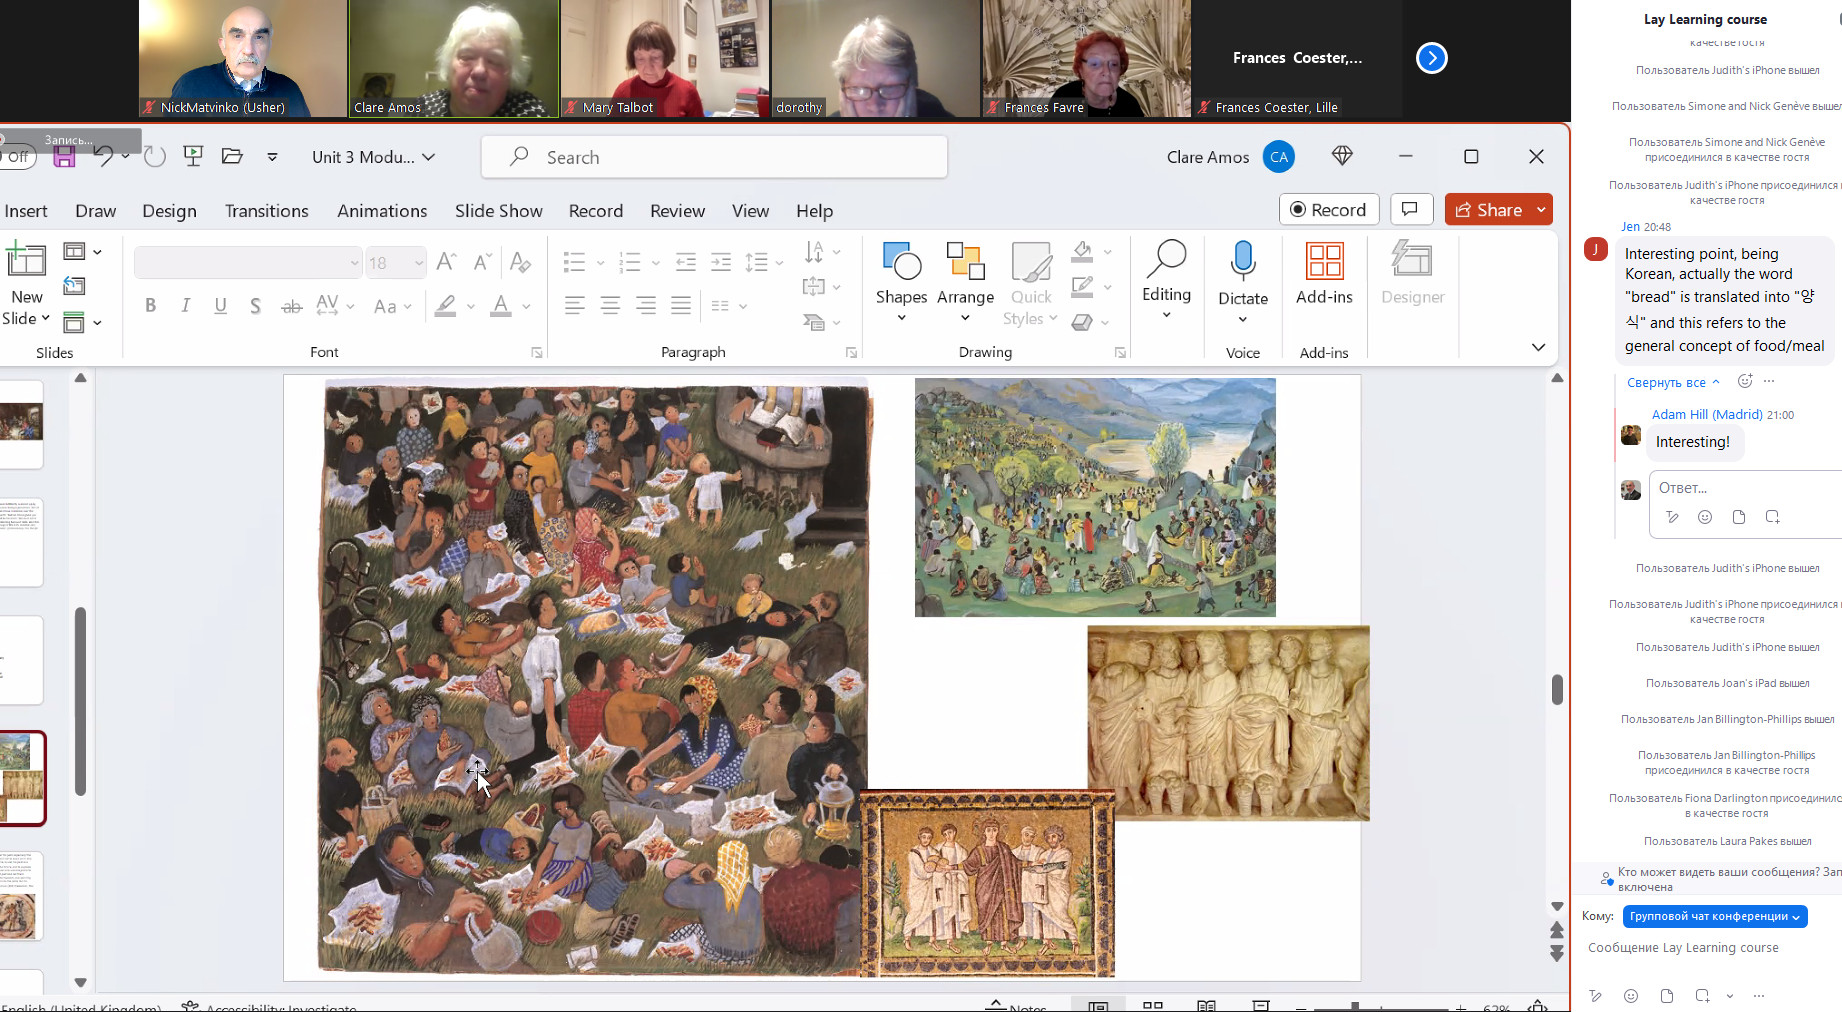Toggle AutoSave Off switch
Screen dimensions: 1842x1012
coord(18,157)
